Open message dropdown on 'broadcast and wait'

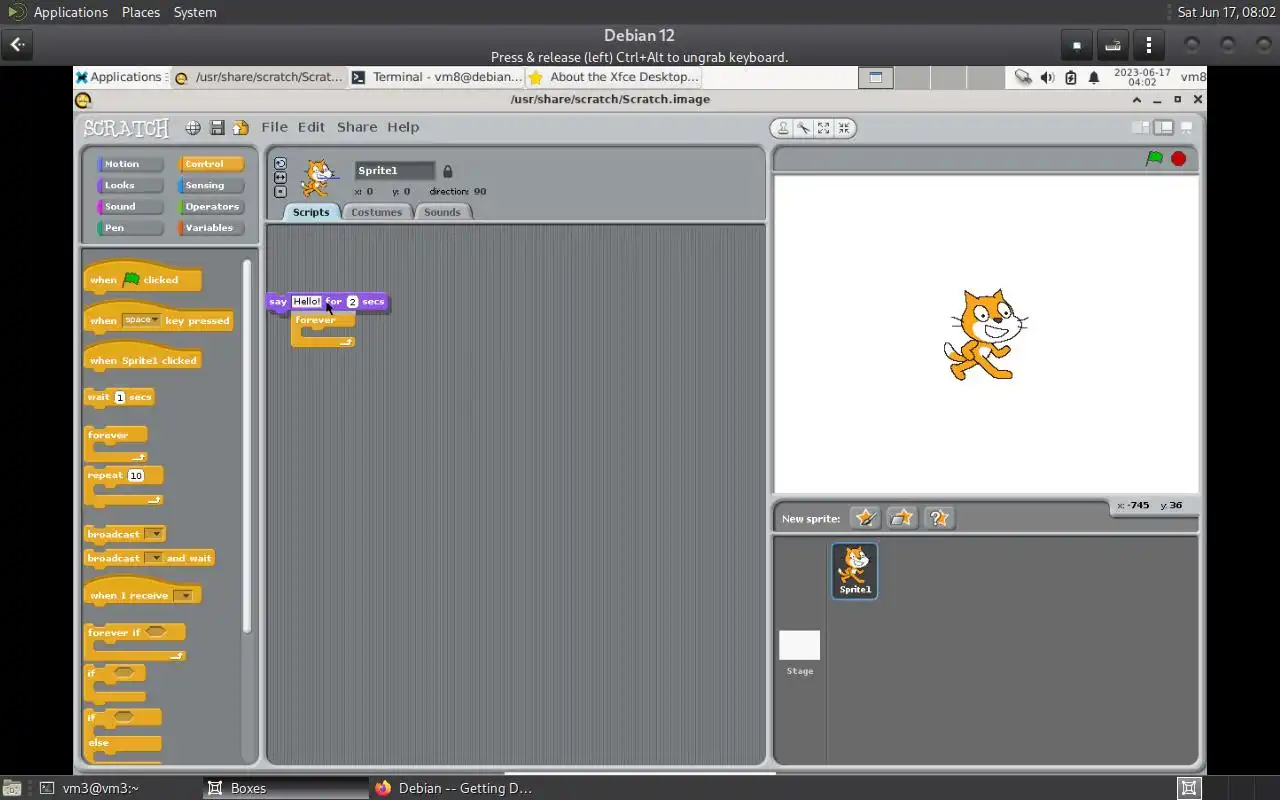coord(153,558)
